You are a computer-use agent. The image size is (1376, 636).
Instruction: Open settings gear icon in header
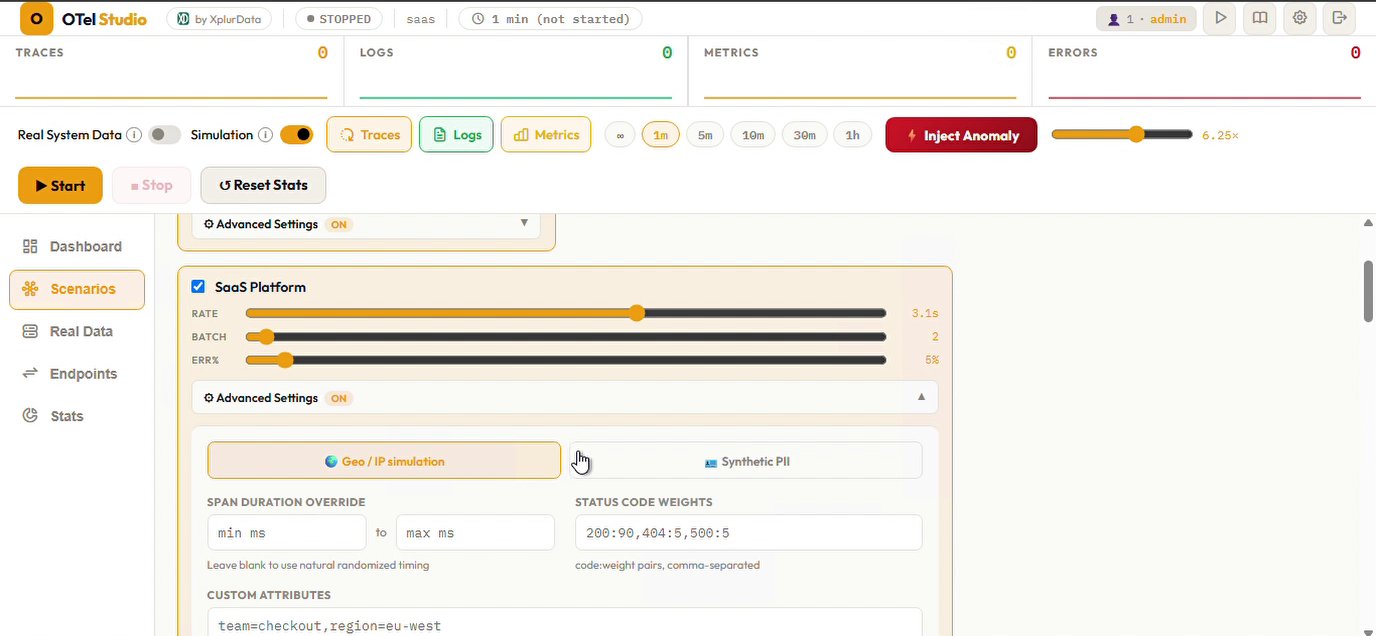[1300, 18]
